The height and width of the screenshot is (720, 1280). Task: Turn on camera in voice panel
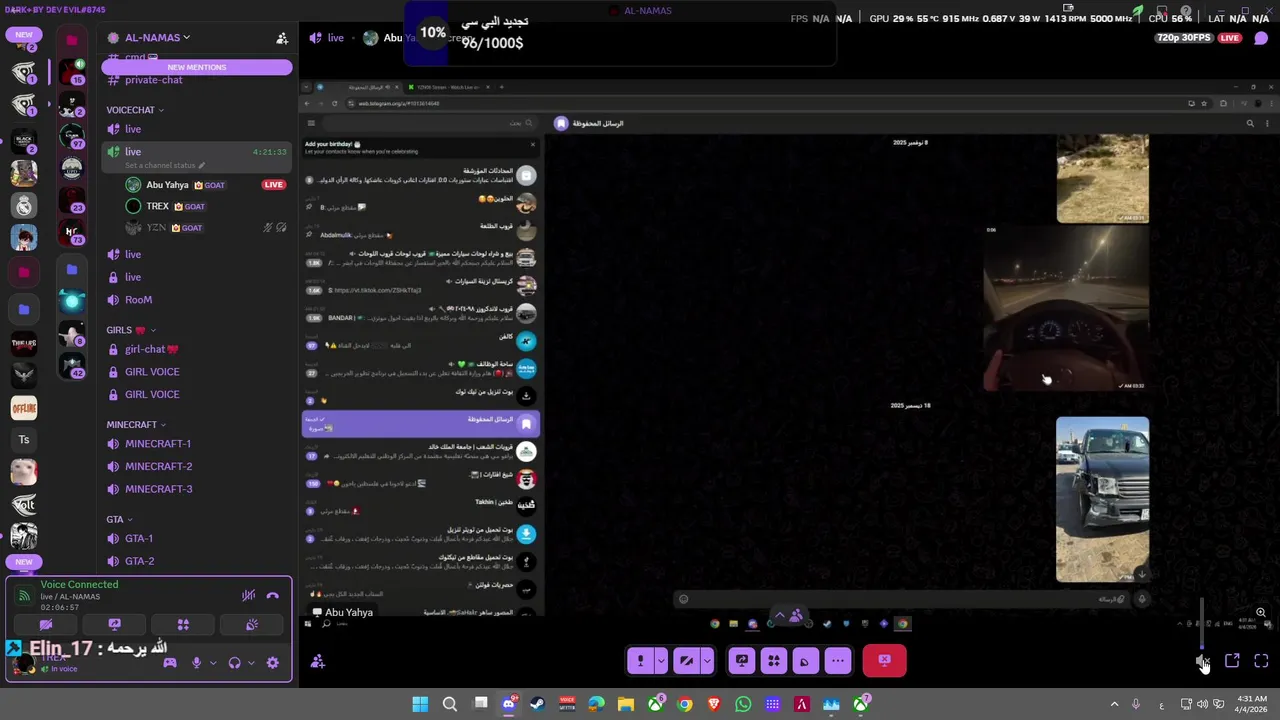[x=46, y=624]
